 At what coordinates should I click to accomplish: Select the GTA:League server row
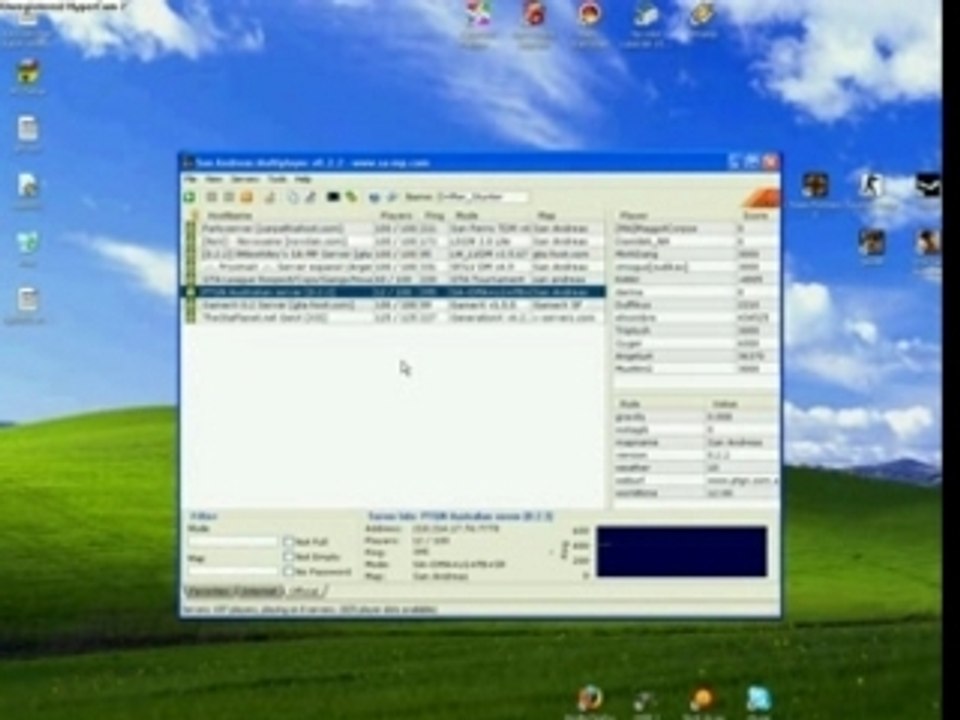pyautogui.click(x=395, y=279)
